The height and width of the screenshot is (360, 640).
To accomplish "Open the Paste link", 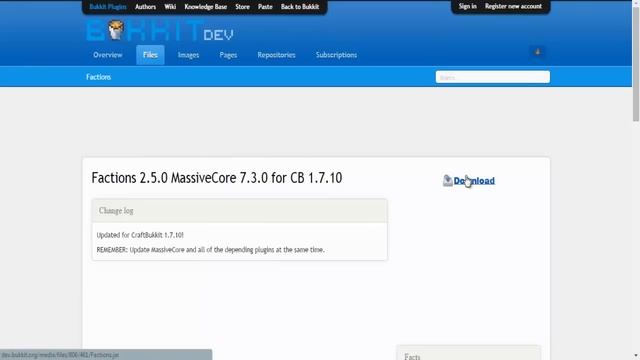I will tap(265, 7).
